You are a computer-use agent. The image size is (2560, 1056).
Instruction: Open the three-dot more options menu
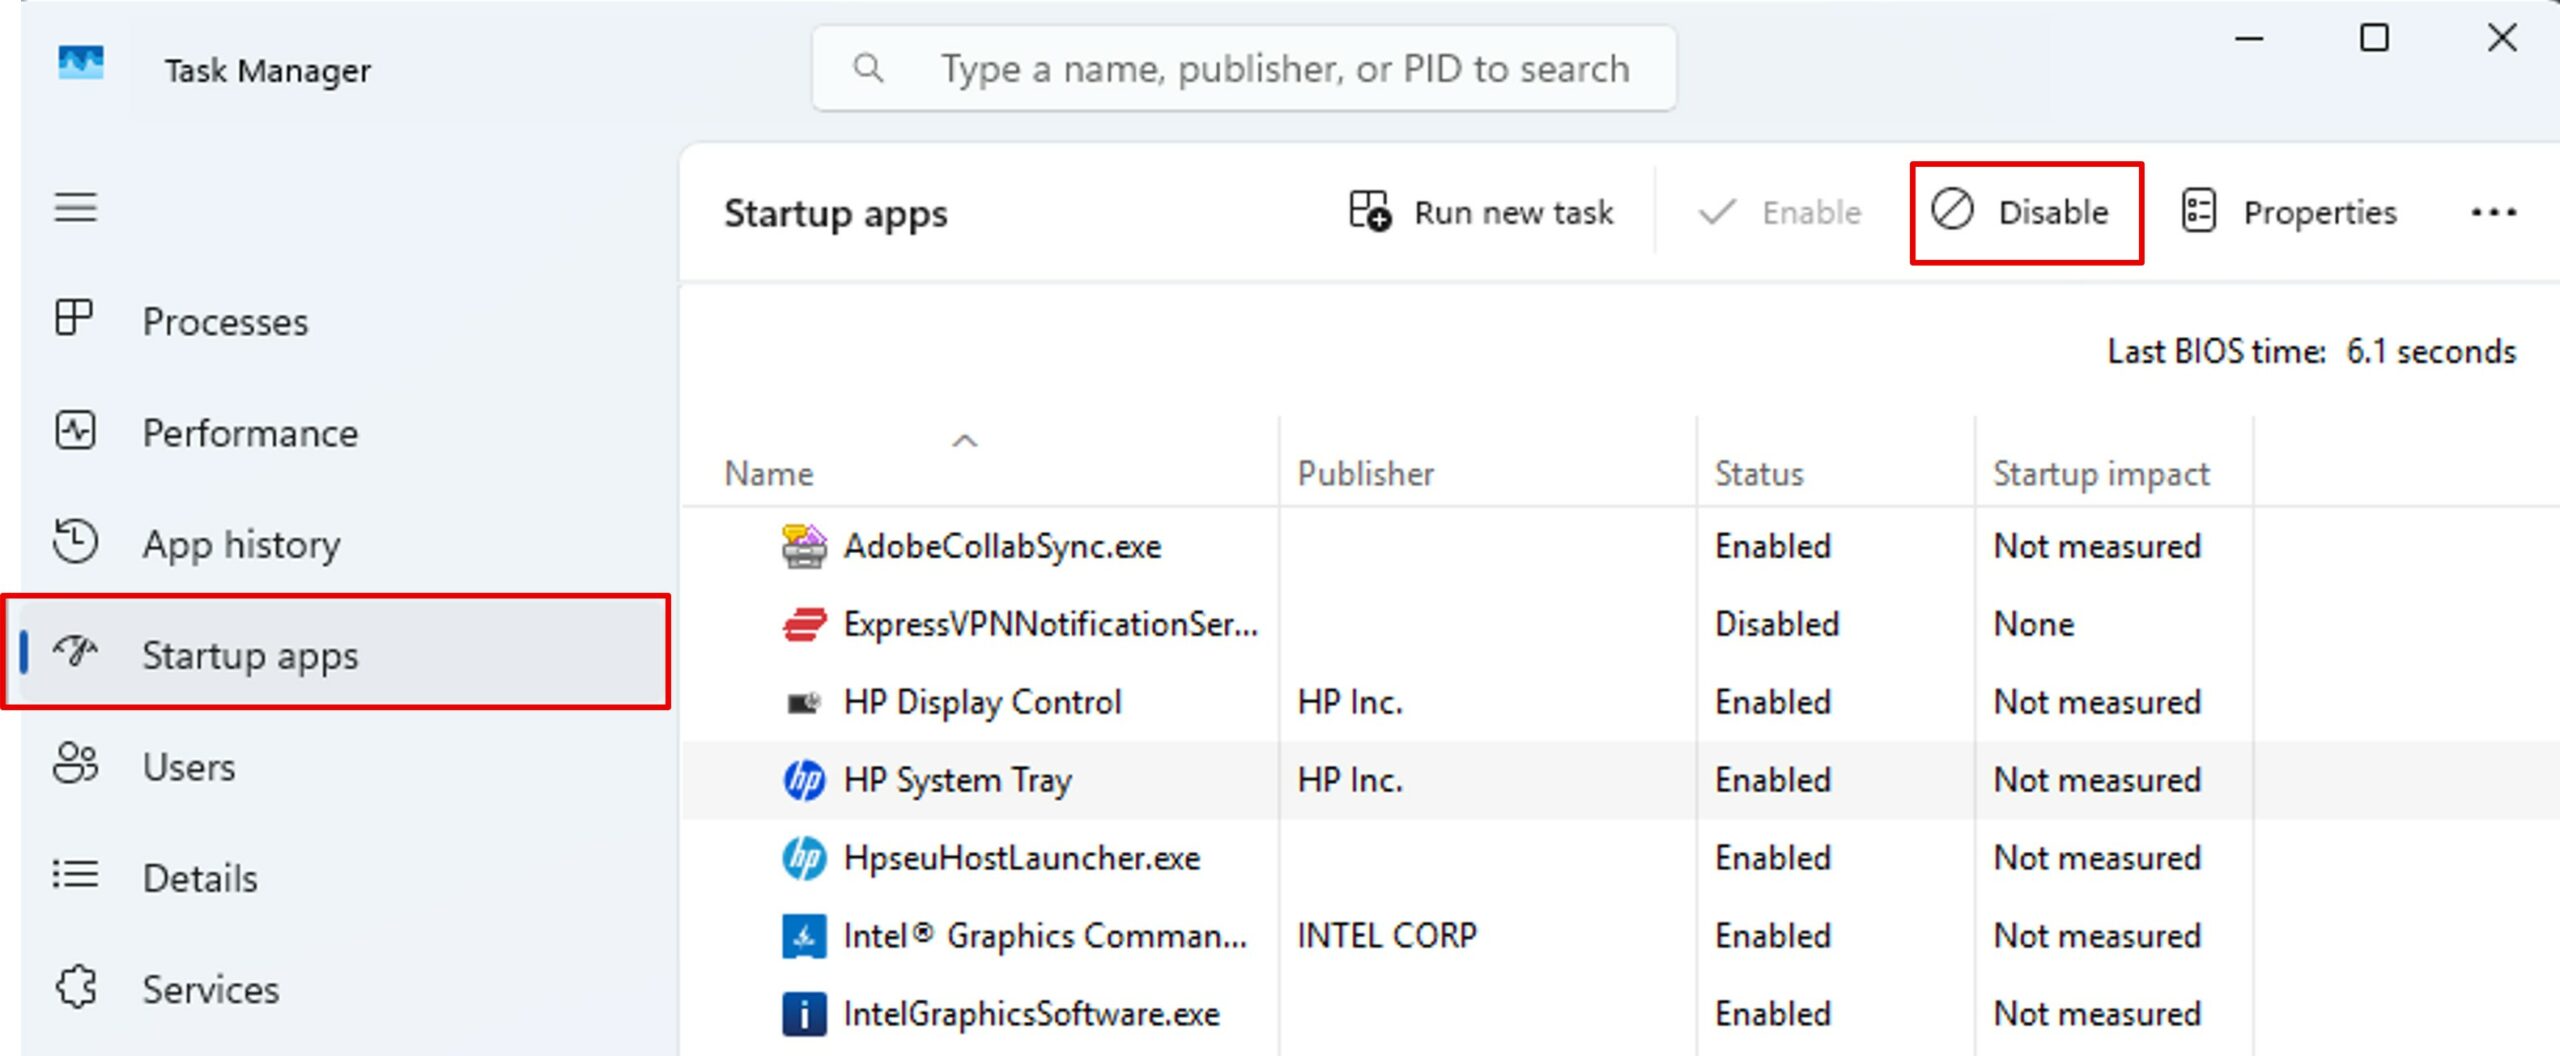(2493, 212)
